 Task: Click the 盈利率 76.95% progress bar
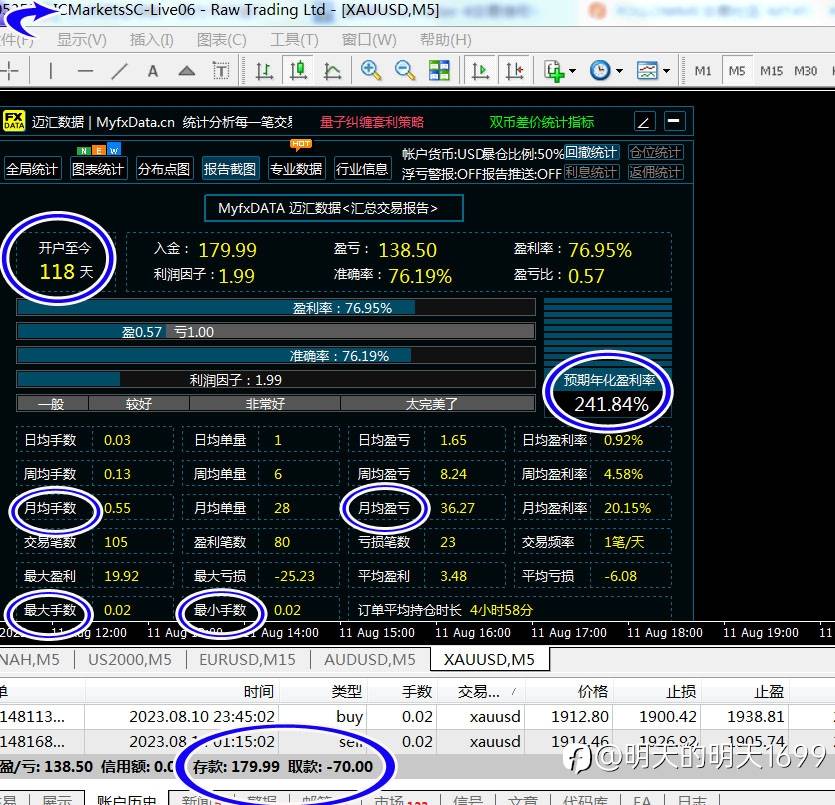[276, 308]
